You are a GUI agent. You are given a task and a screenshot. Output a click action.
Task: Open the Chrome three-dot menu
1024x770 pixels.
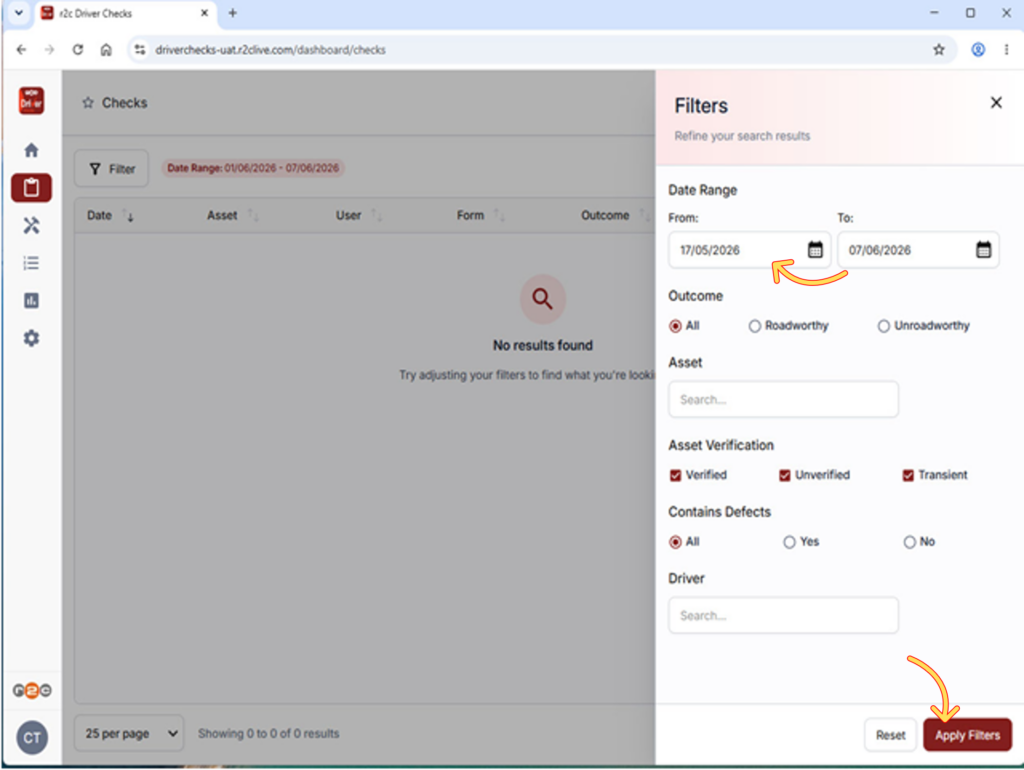1006,50
